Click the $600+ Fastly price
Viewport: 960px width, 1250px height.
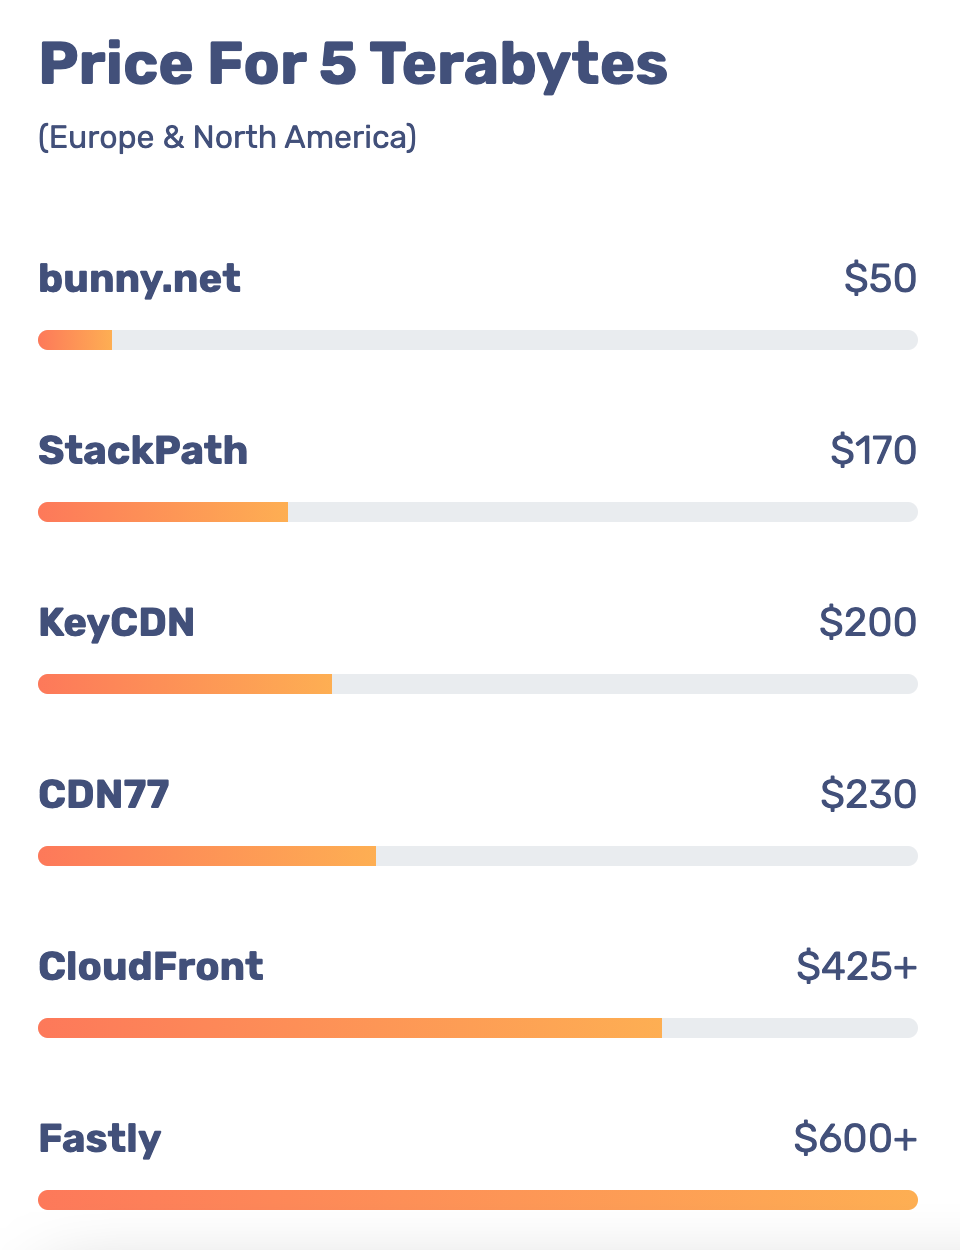pos(855,1139)
